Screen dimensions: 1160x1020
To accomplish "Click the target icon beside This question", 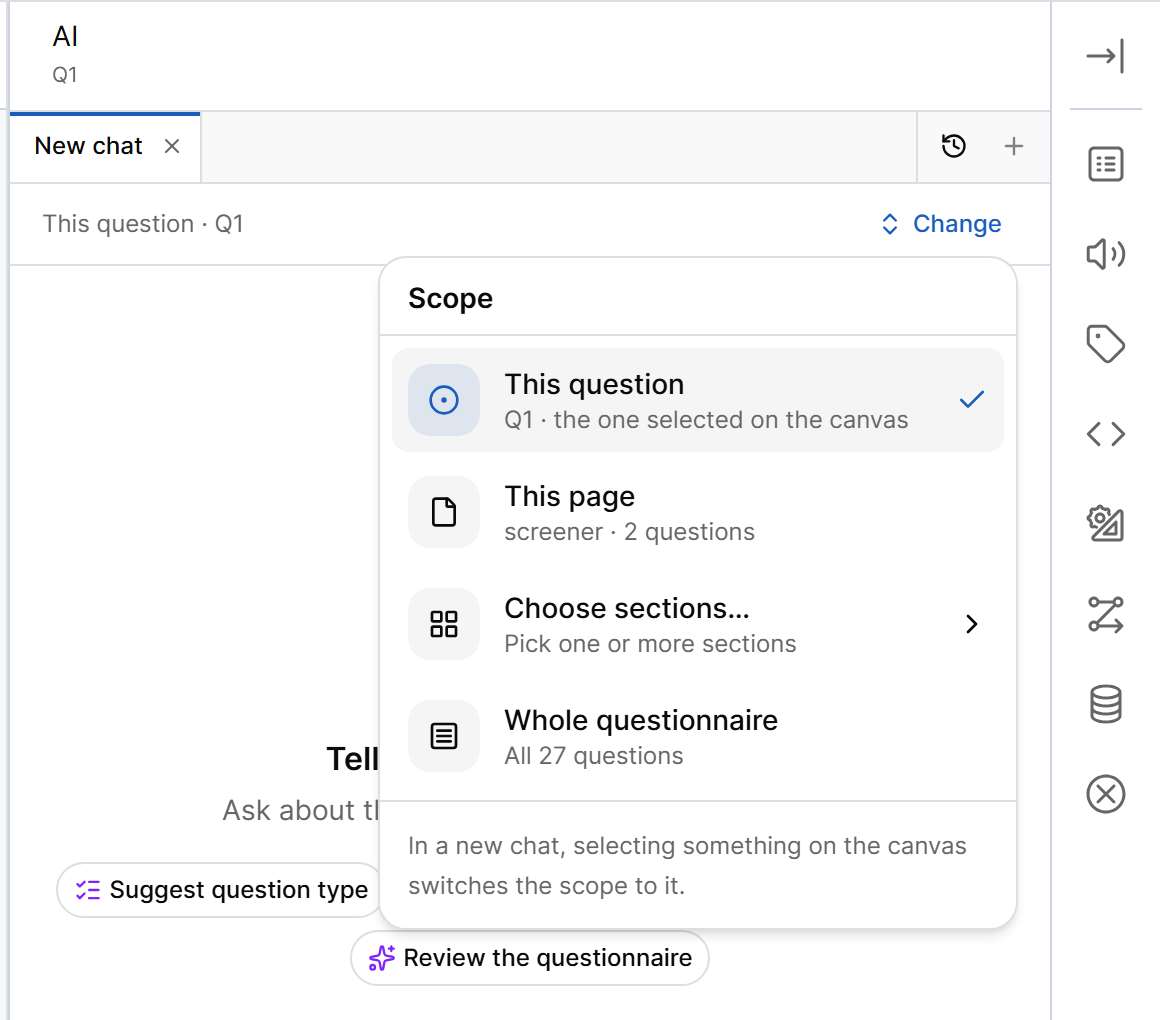I will point(444,400).
